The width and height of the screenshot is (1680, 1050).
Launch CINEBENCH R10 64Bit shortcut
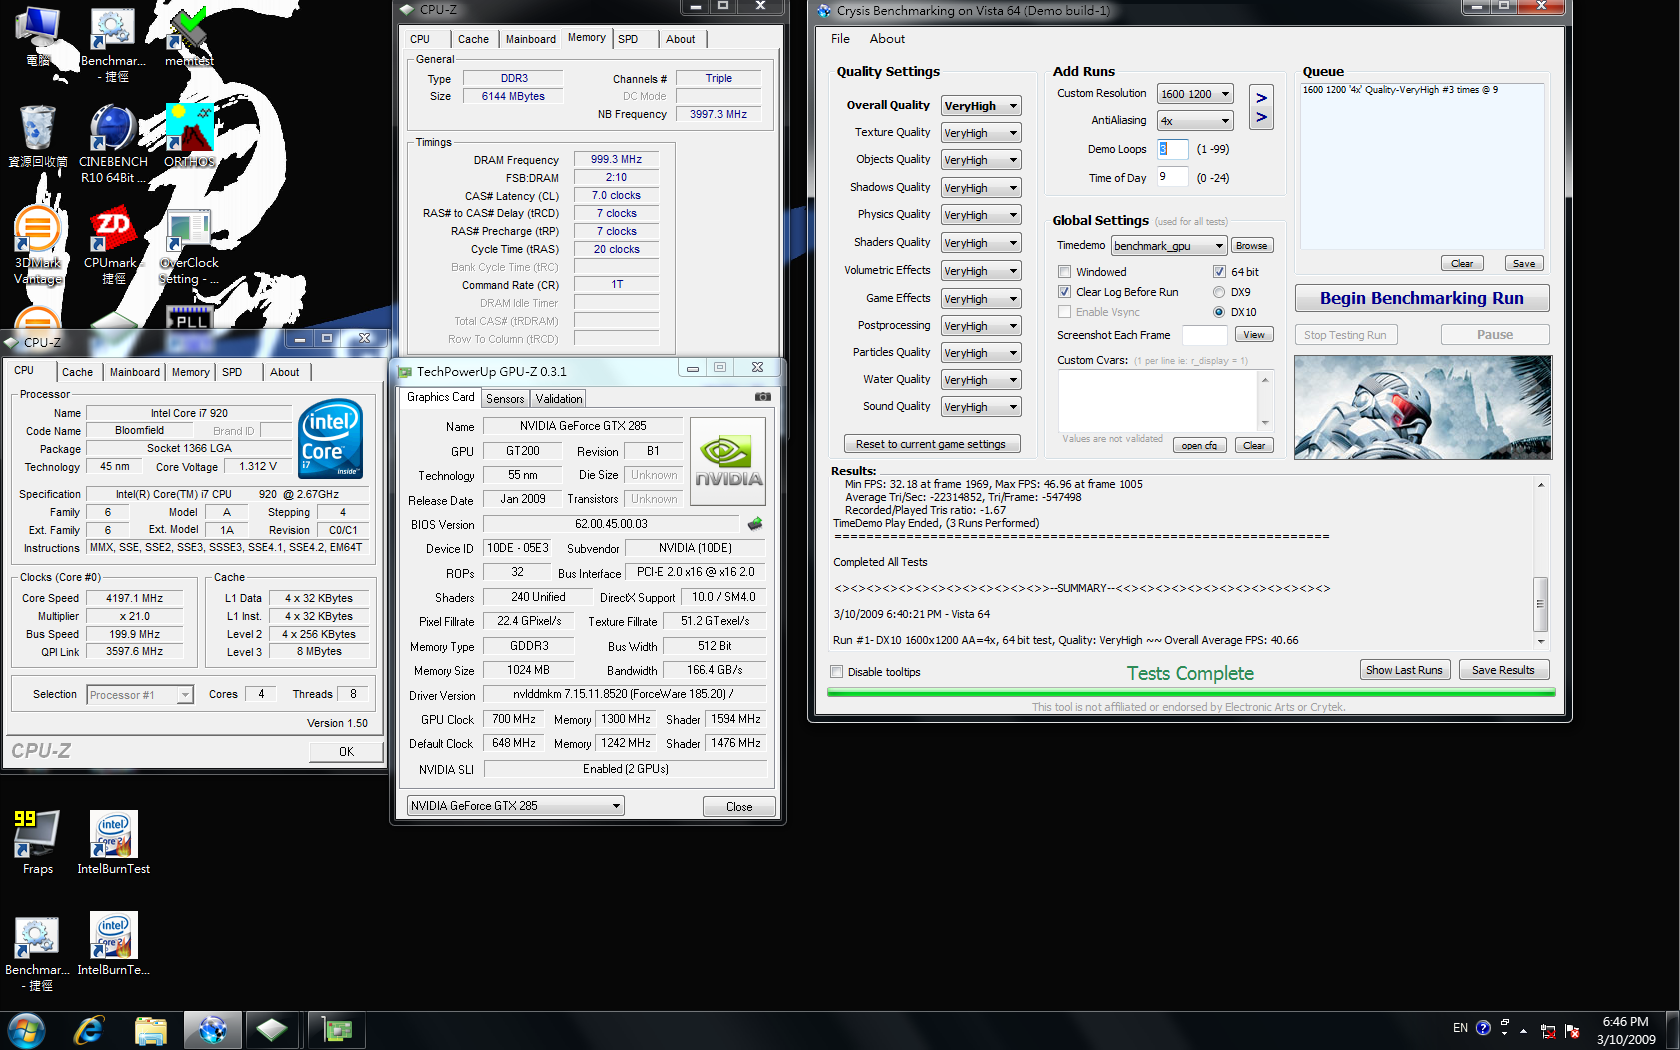pyautogui.click(x=113, y=143)
